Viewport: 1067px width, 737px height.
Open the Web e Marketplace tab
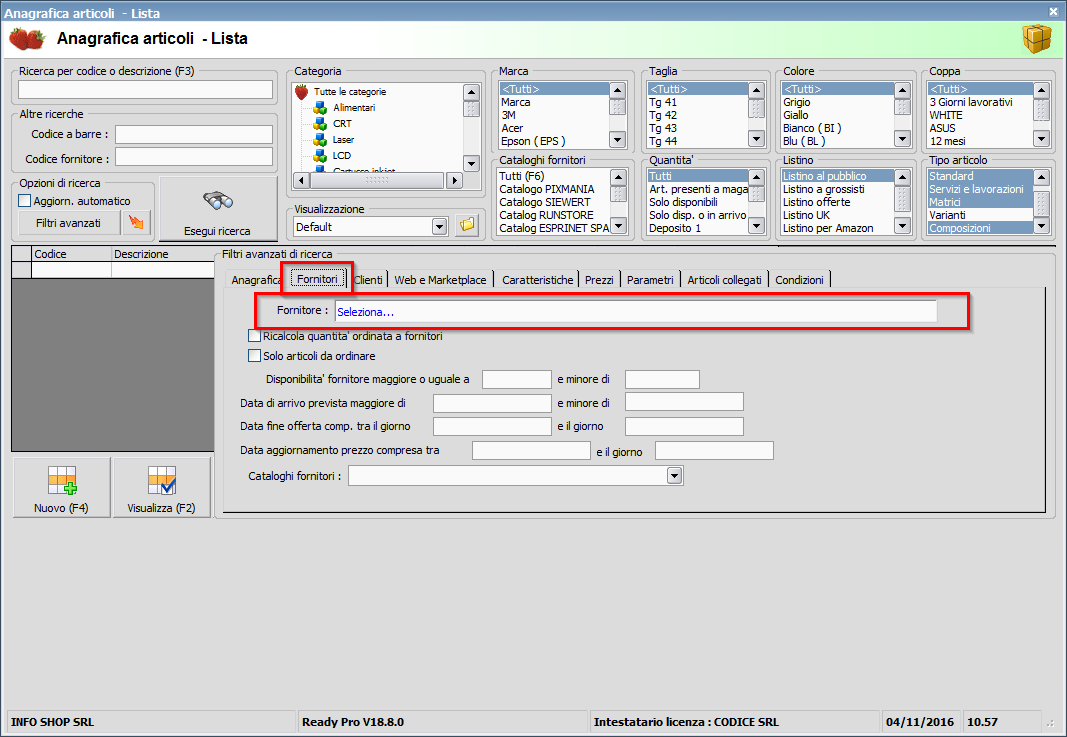440,280
